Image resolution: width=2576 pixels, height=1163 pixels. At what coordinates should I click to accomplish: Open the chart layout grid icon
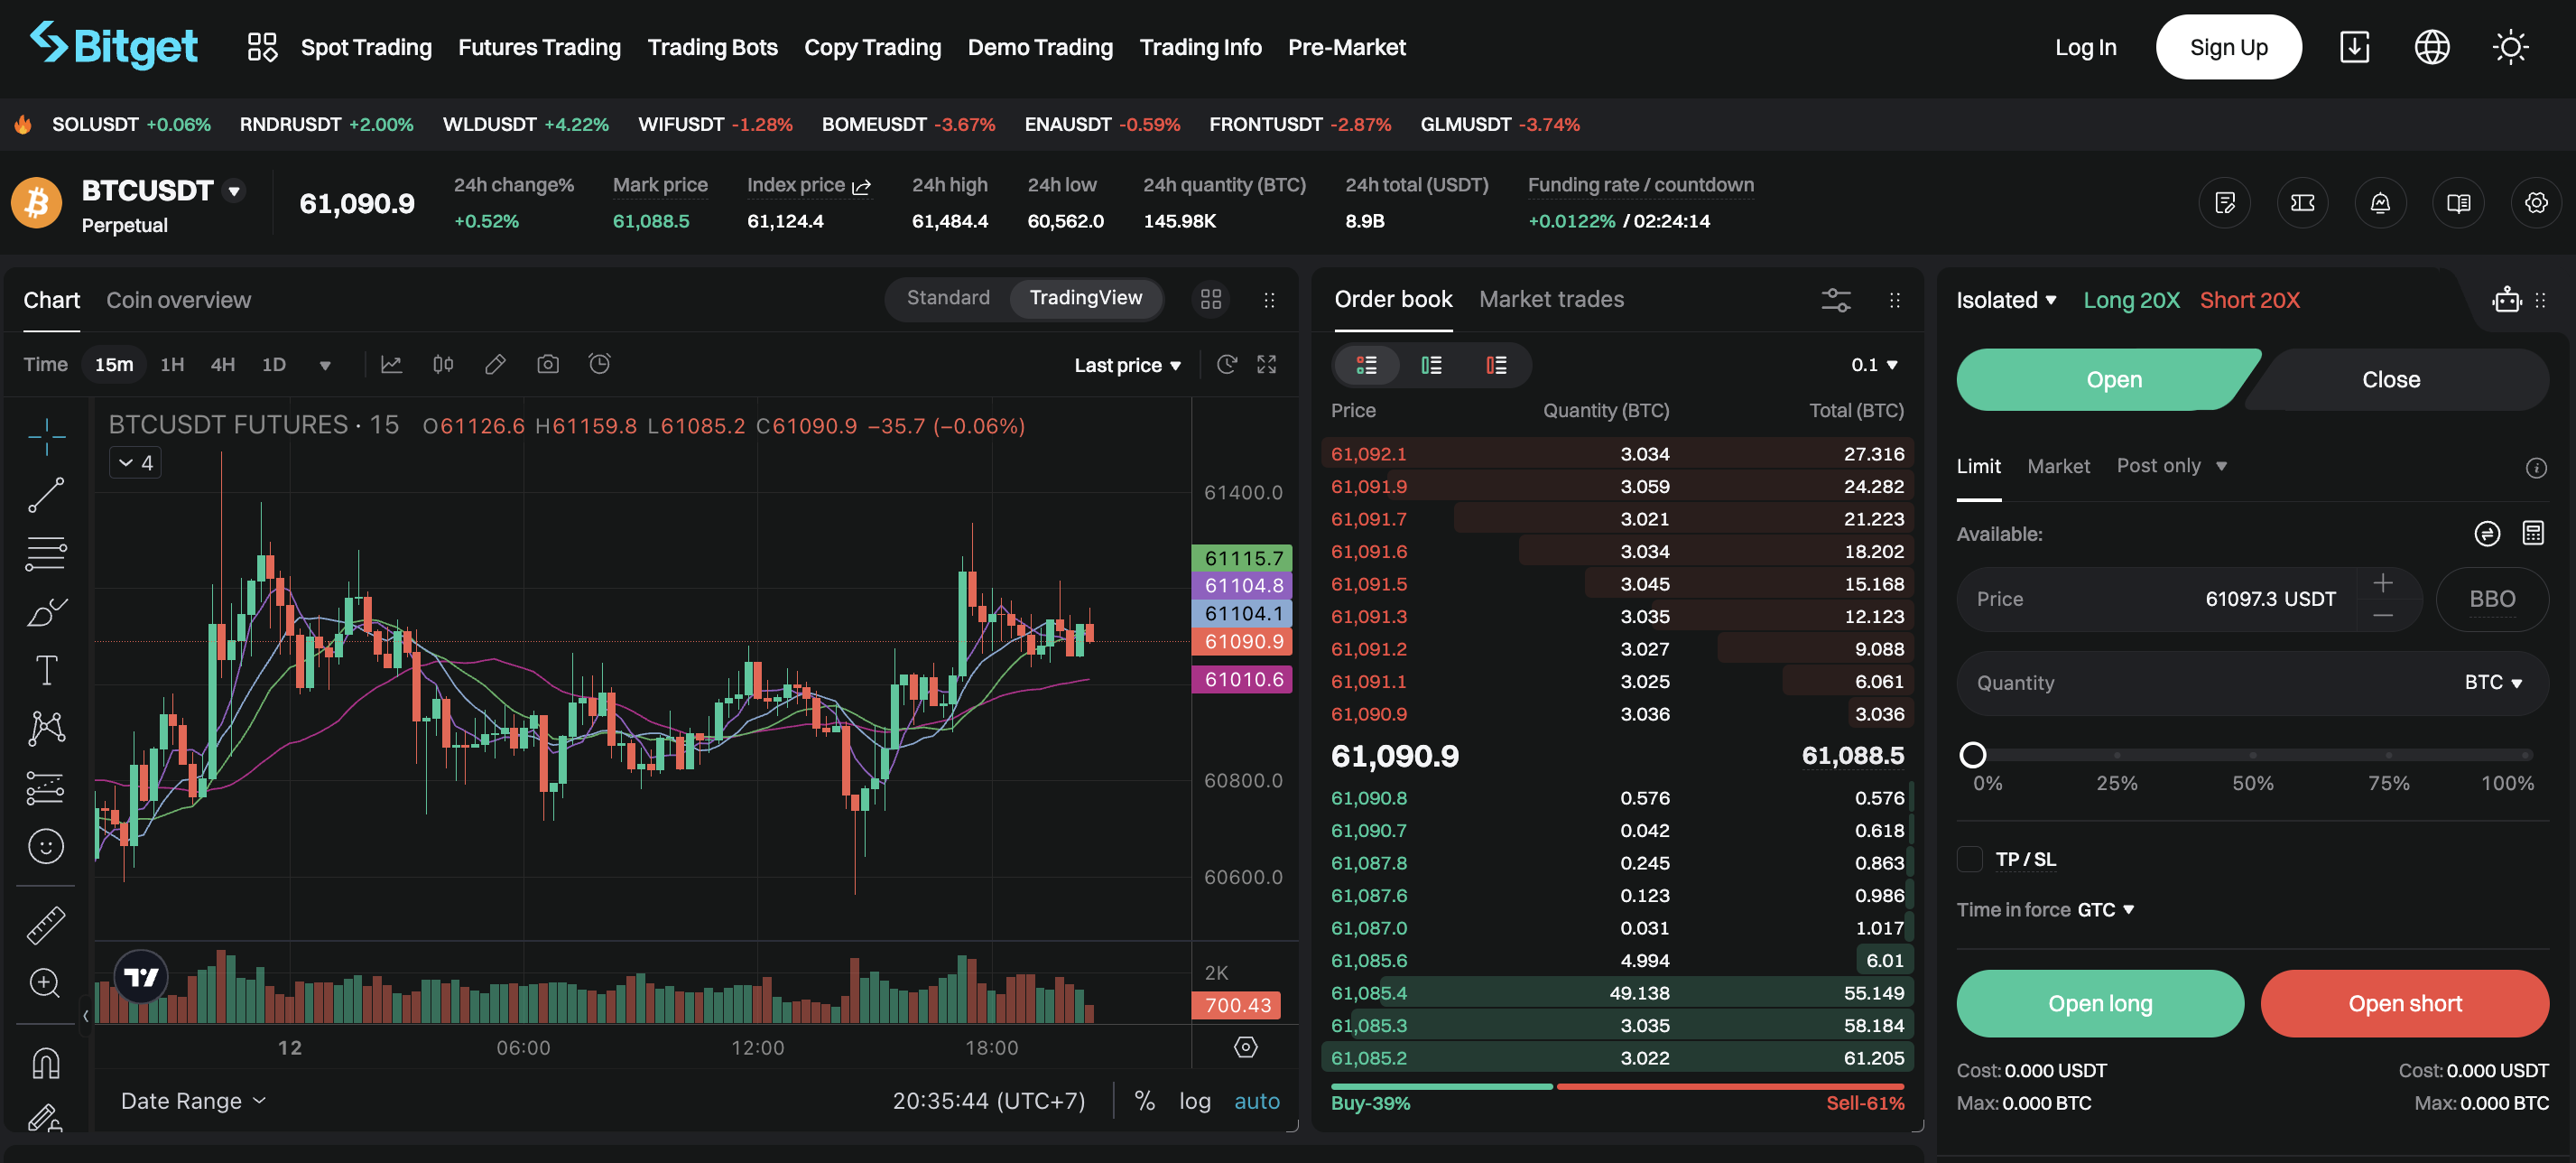point(1210,299)
